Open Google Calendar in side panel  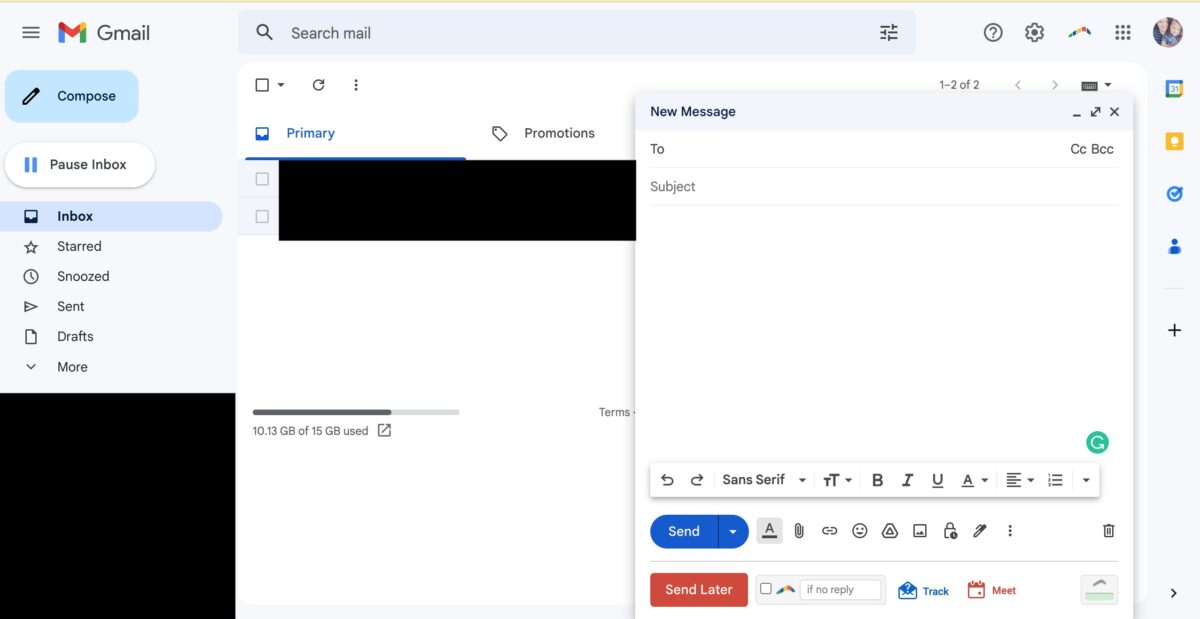click(x=1175, y=89)
